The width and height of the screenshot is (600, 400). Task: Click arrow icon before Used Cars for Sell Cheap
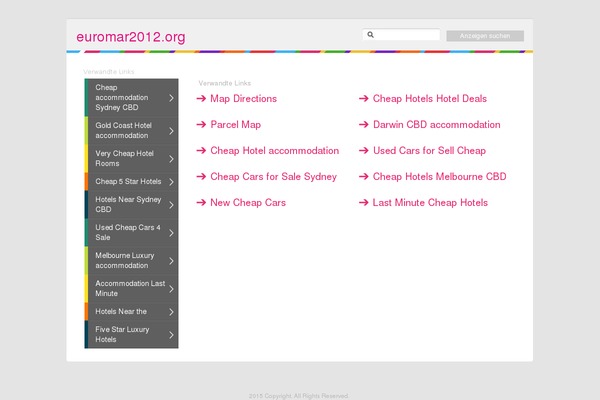364,151
